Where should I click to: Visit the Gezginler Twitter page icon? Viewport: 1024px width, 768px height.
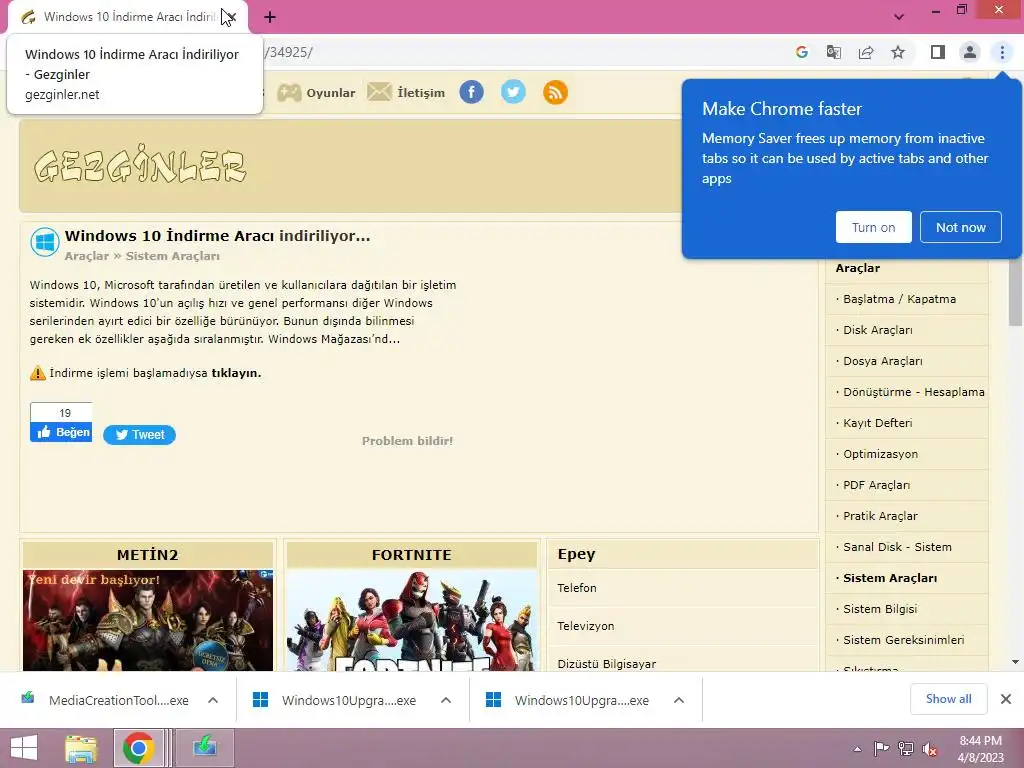tap(513, 92)
